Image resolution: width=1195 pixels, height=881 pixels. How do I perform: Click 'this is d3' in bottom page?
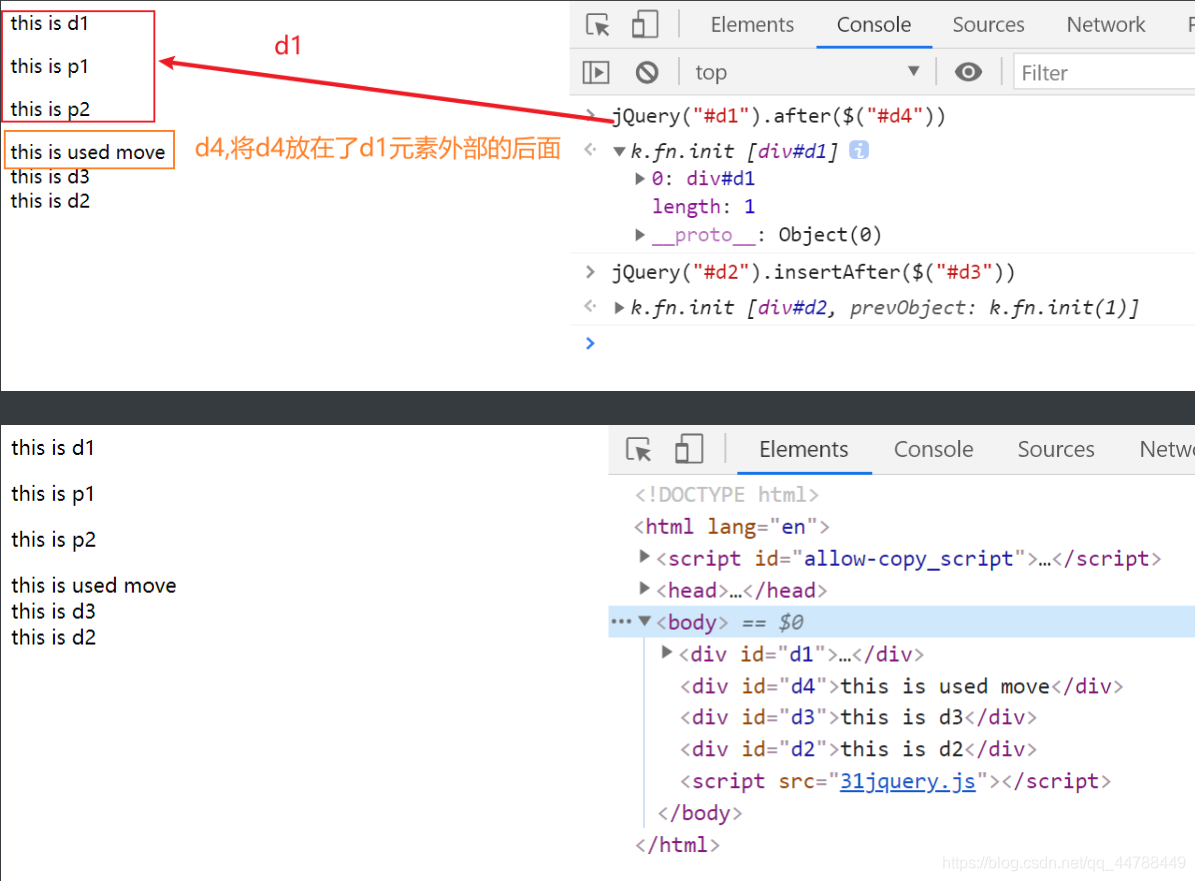pyautogui.click(x=53, y=611)
